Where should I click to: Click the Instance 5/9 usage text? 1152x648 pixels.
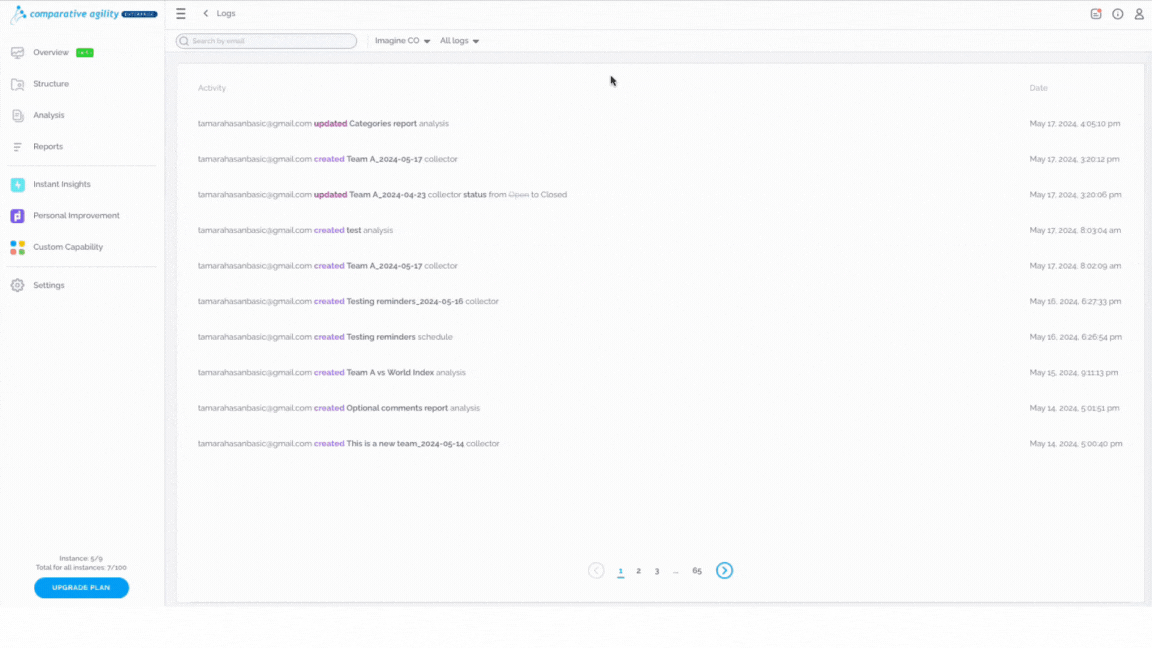[81, 558]
